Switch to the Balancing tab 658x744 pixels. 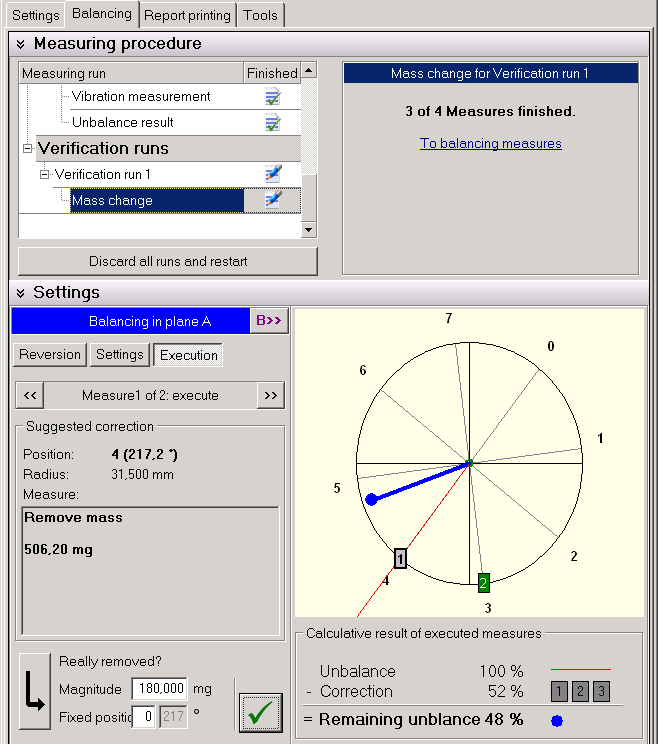pyautogui.click(x=102, y=14)
